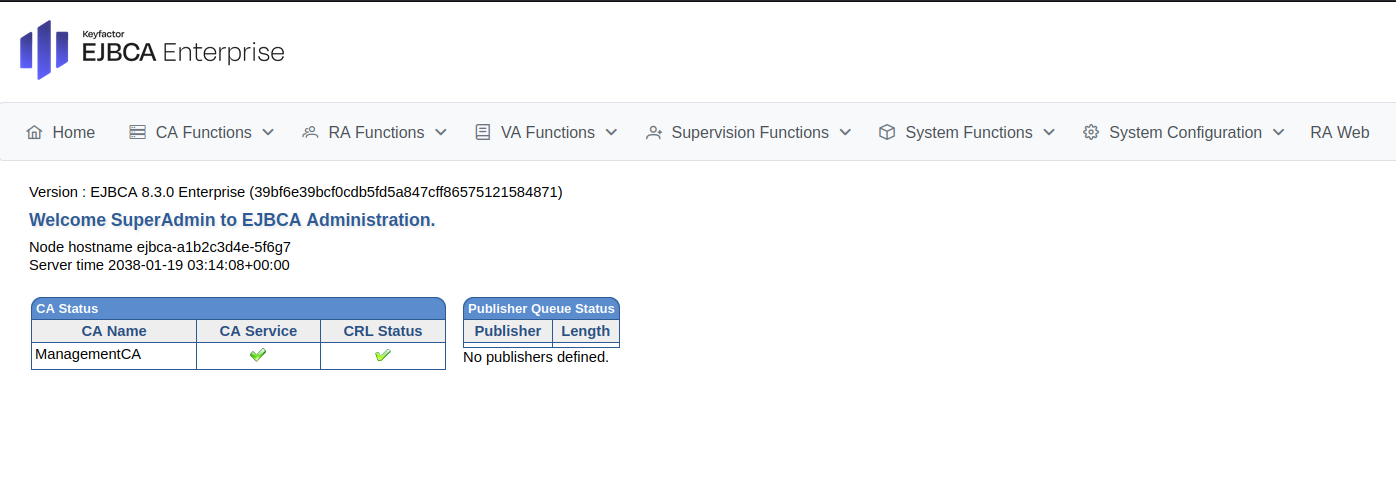
Task: Click the RA Functions people icon
Action: pos(310,132)
